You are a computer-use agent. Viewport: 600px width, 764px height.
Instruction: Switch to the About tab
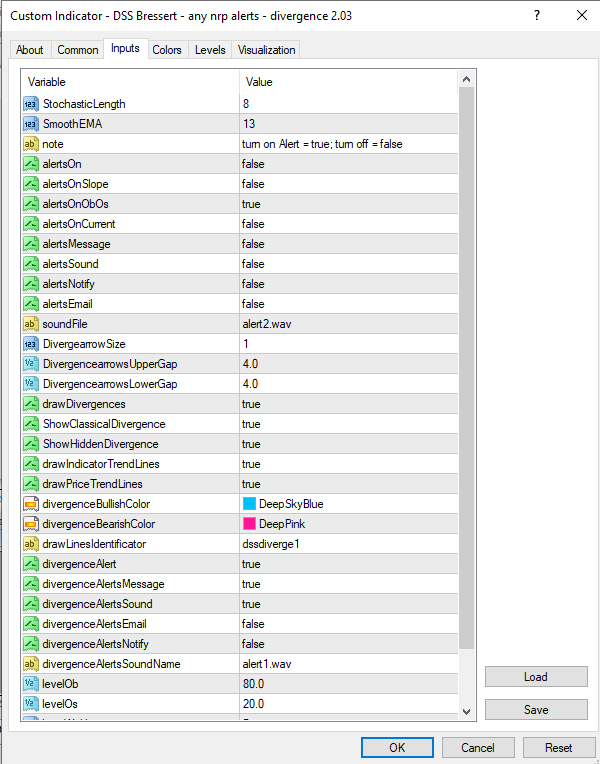tap(30, 50)
